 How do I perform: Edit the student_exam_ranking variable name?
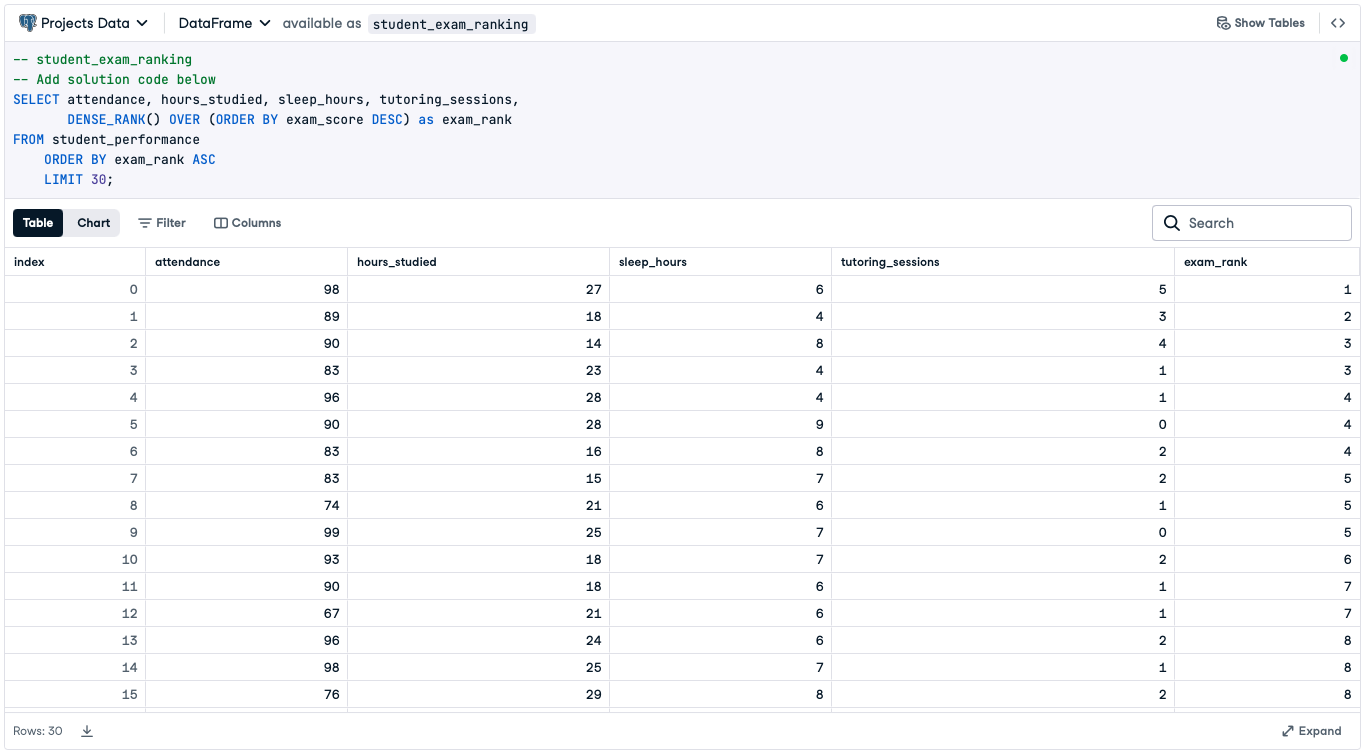[x=451, y=24]
